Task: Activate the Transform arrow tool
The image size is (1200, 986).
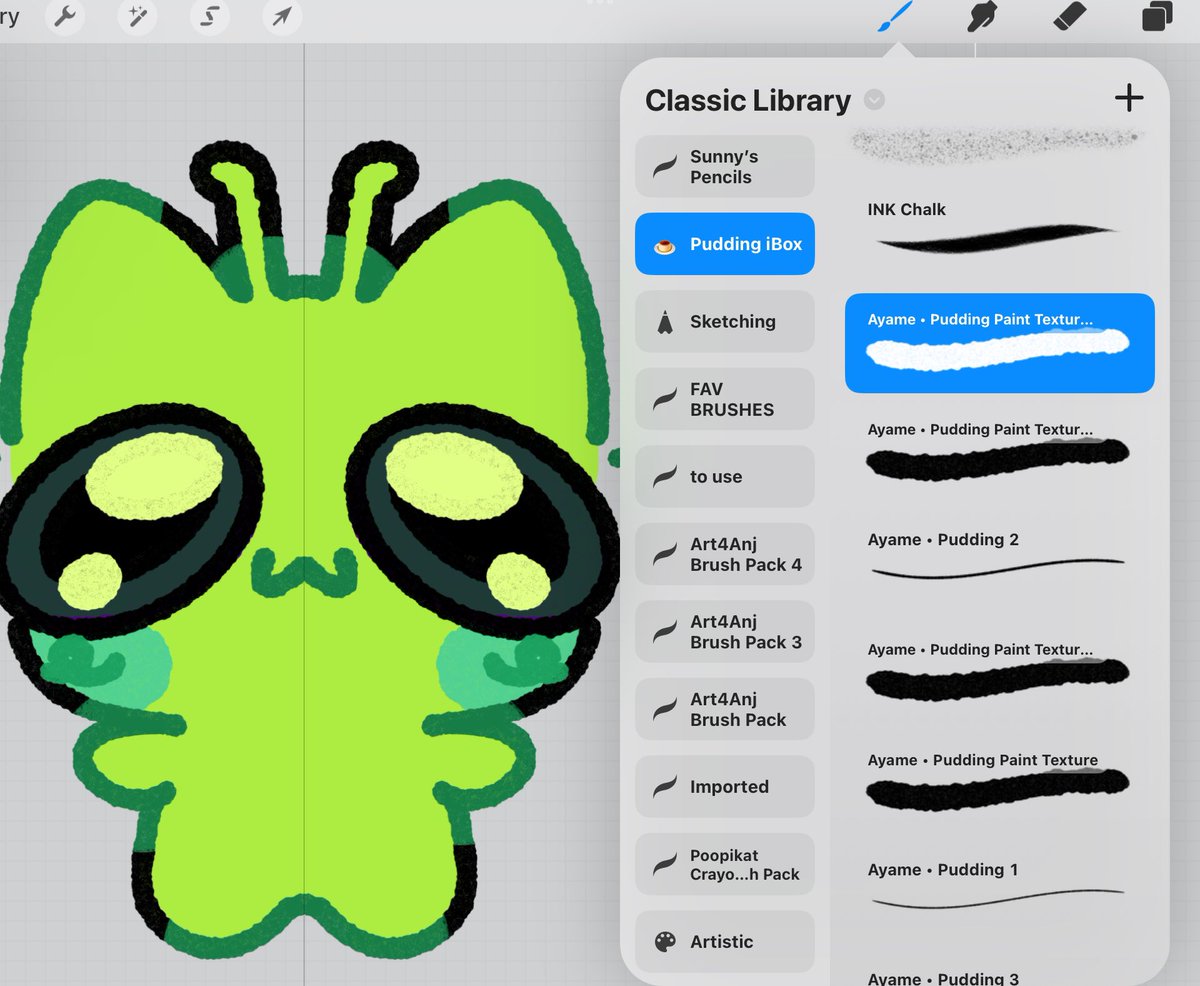Action: click(282, 18)
